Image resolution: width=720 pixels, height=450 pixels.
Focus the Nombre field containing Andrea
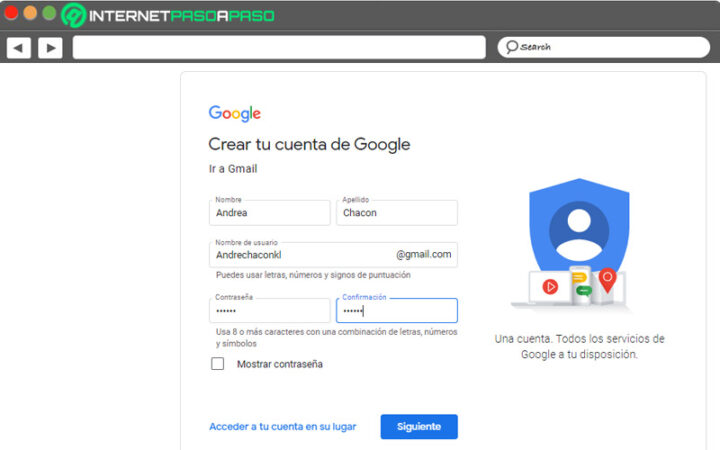(270, 213)
